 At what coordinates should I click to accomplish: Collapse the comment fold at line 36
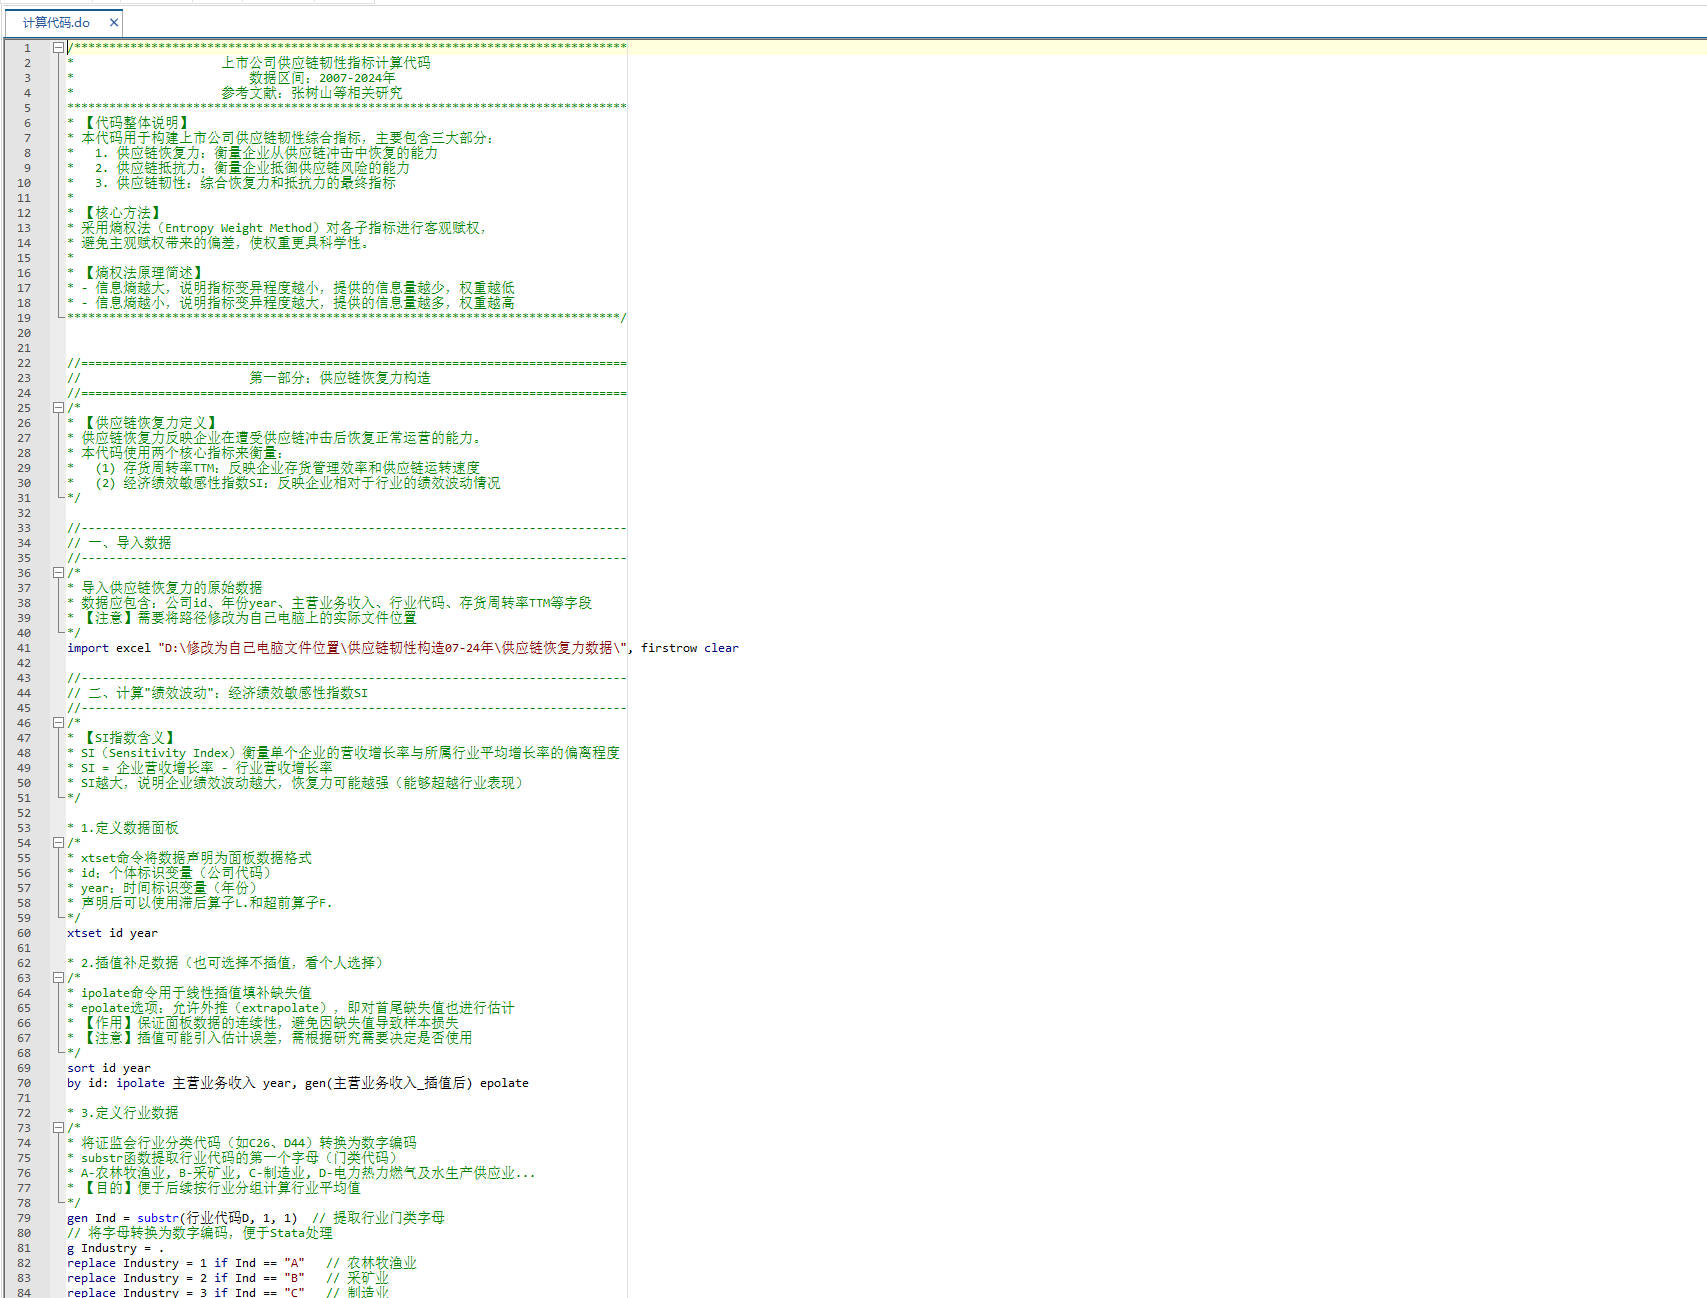[x=58, y=573]
